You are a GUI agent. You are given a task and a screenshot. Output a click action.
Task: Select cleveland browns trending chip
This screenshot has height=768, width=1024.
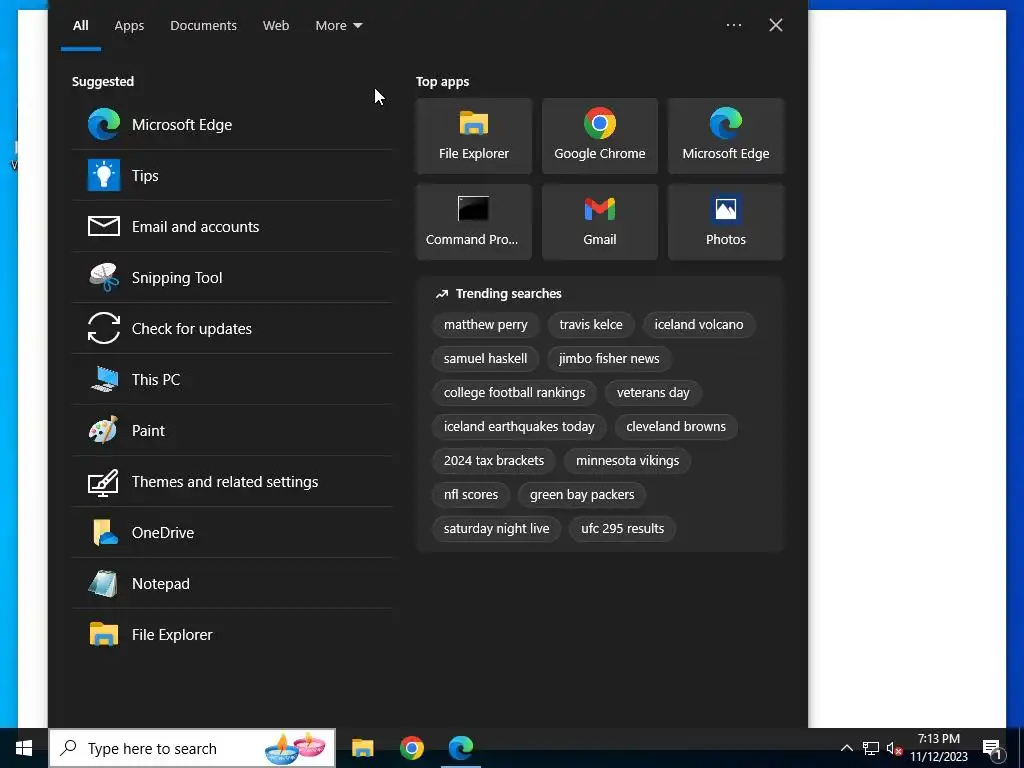click(x=676, y=426)
